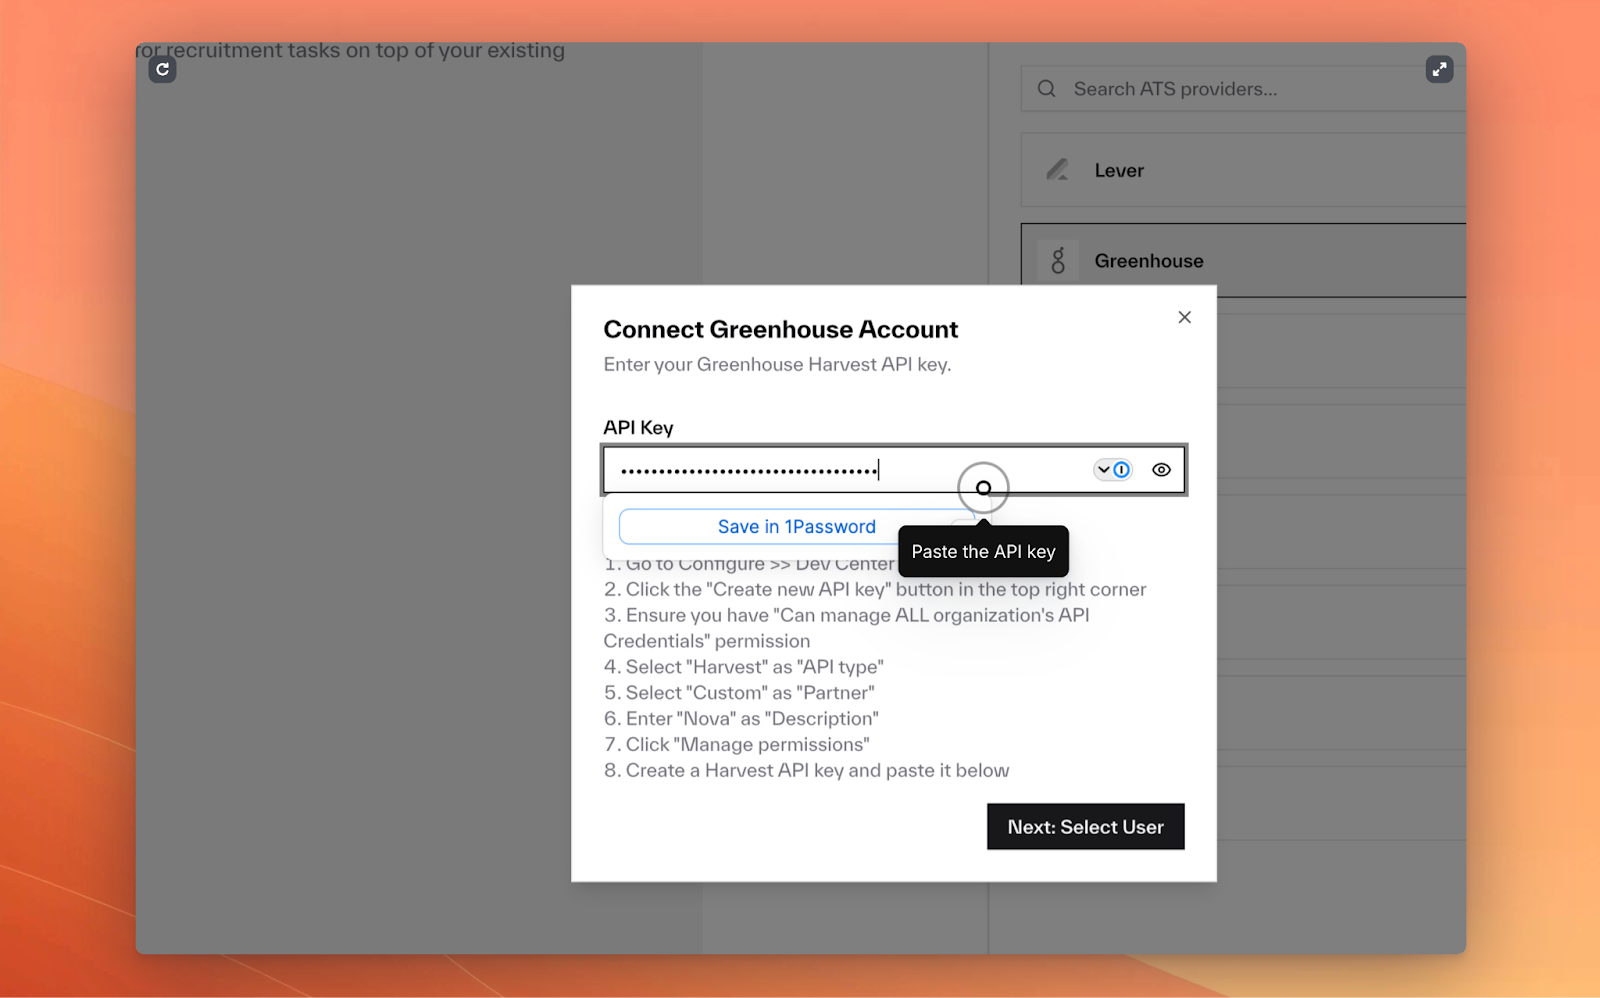Expand the demo to fullscreen
Image resolution: width=1600 pixels, height=998 pixels.
[1439, 69]
